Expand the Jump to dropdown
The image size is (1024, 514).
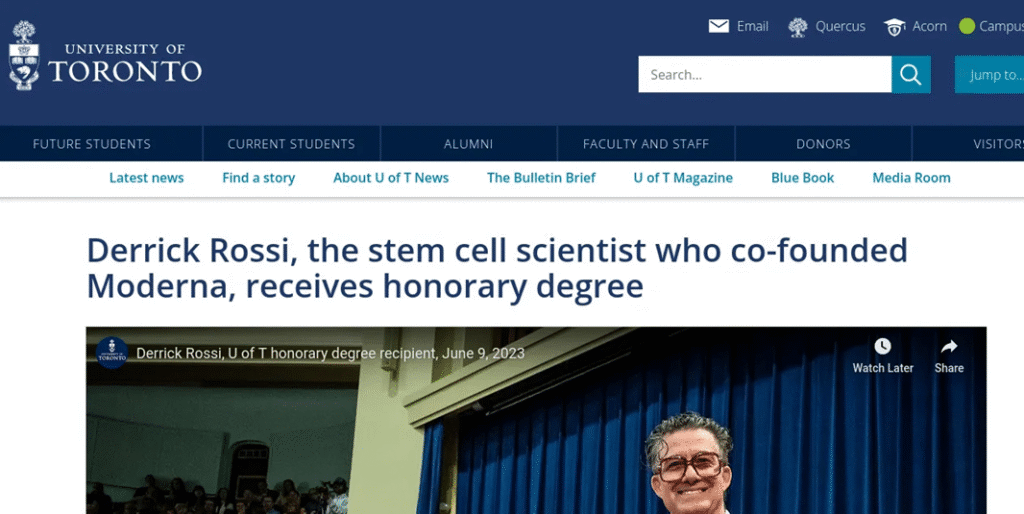click(x=989, y=74)
